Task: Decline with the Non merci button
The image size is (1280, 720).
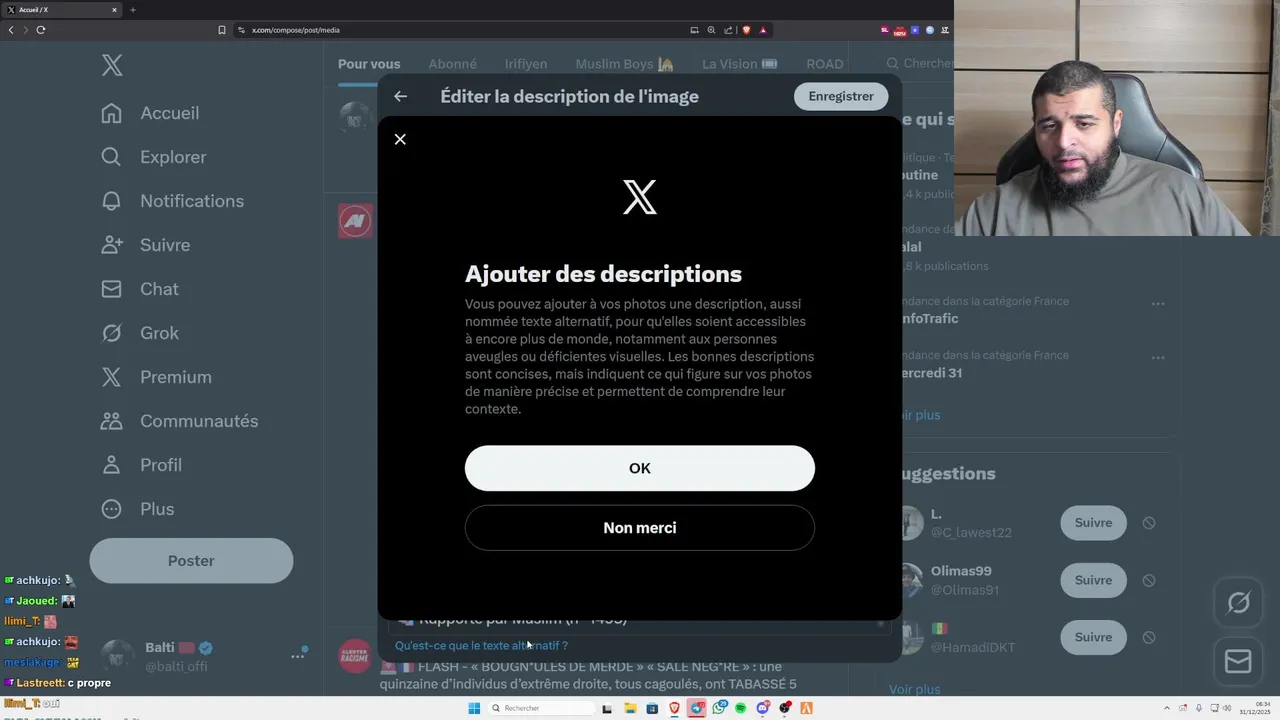Action: 640,528
